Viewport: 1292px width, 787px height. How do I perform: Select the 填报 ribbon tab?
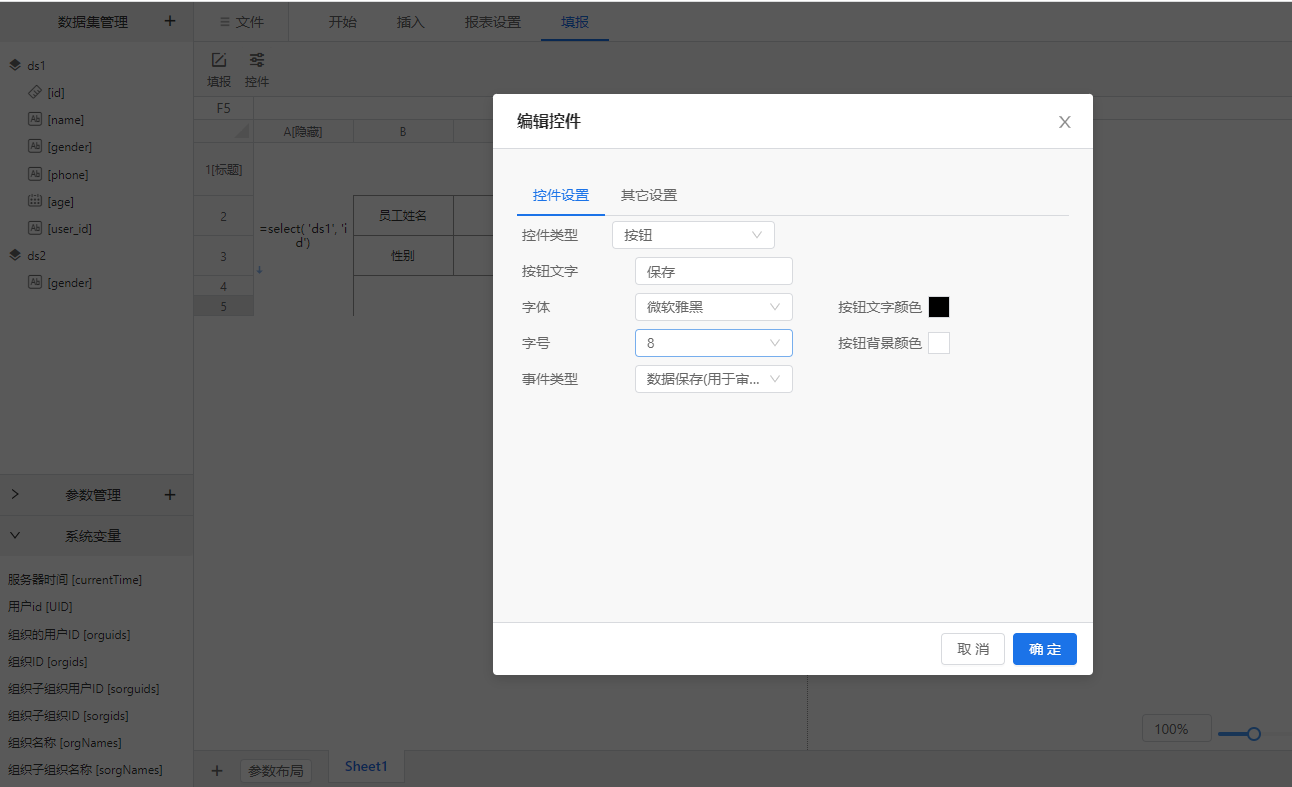tap(575, 22)
